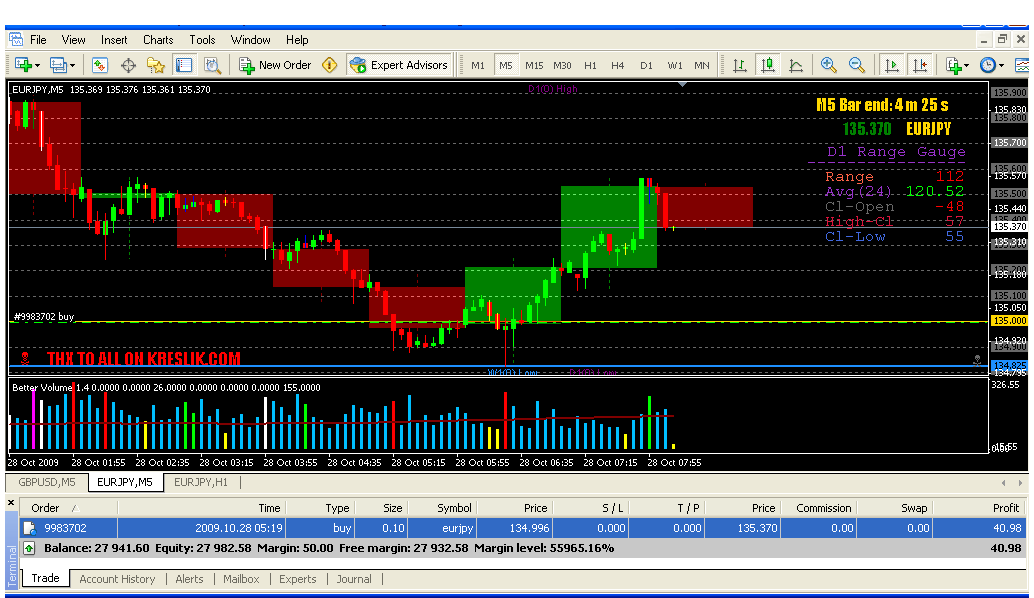Expand the New Chart dropdown arrow
The height and width of the screenshot is (598, 1034).
37,65
